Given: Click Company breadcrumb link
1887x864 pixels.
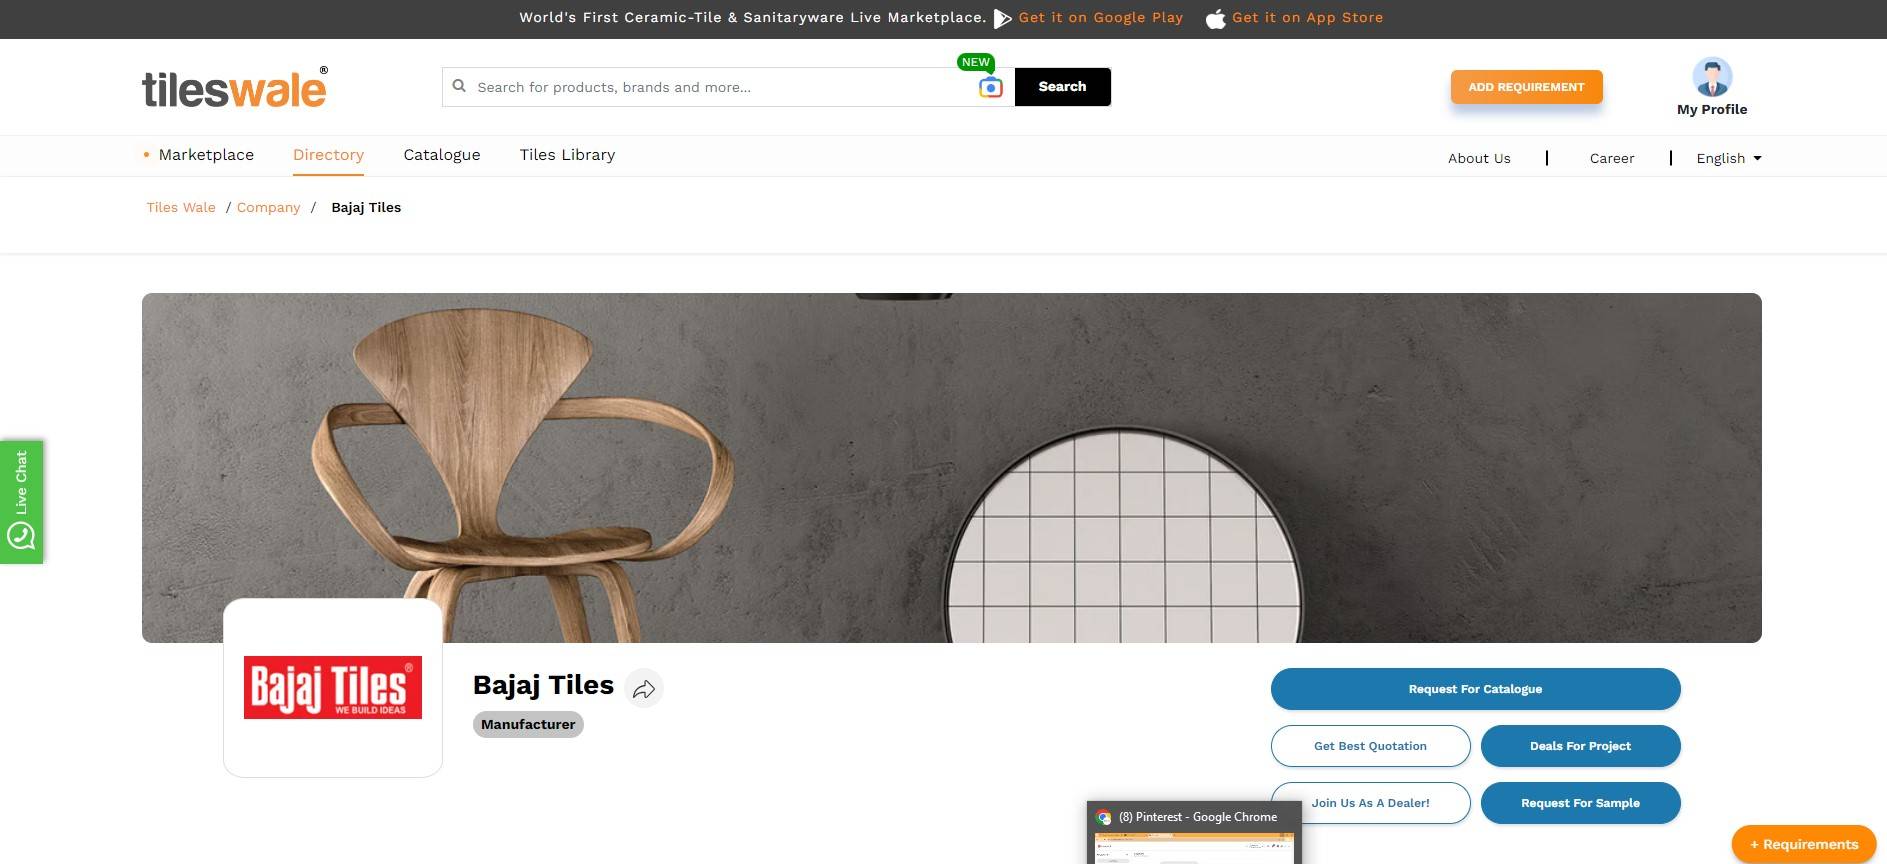Looking at the screenshot, I should (x=268, y=207).
